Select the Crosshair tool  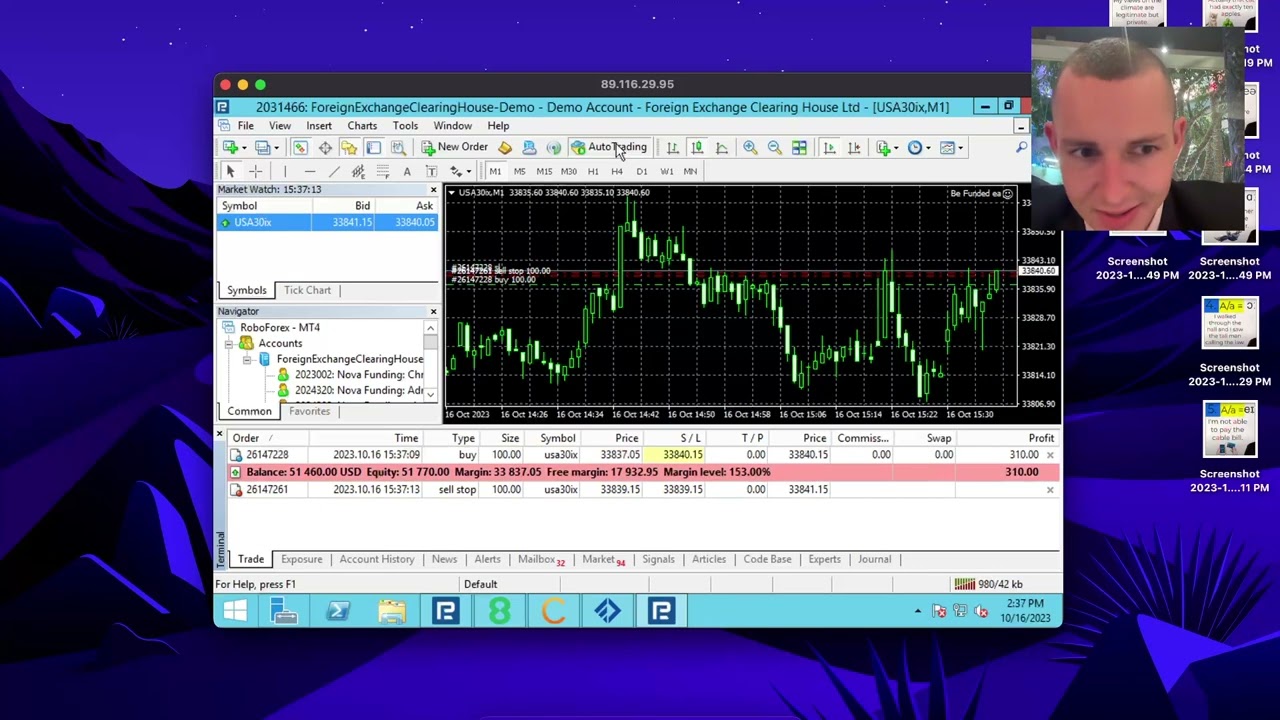click(x=255, y=171)
